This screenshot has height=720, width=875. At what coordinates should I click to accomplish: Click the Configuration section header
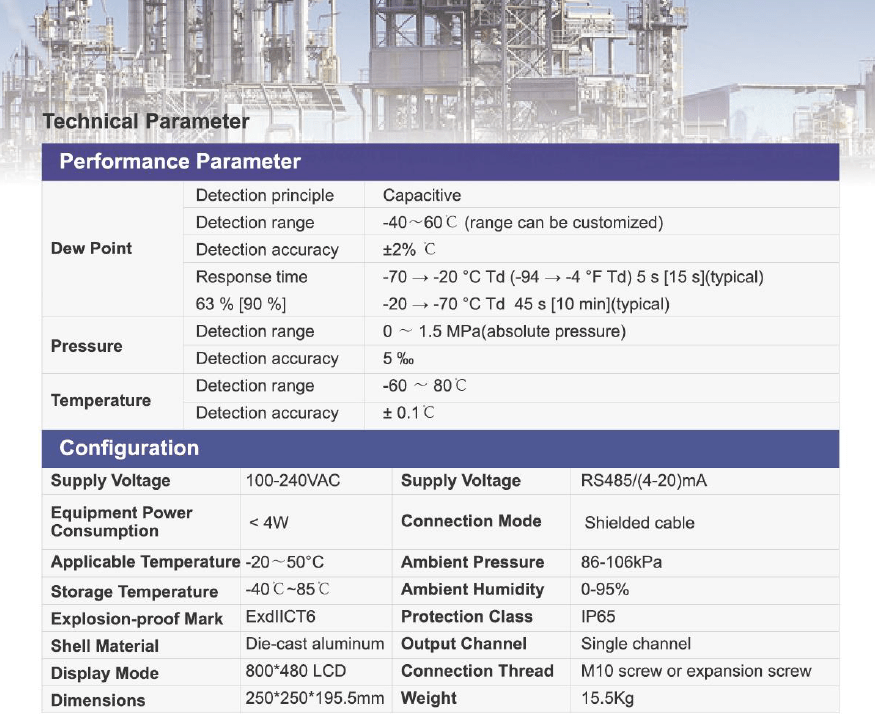(129, 448)
